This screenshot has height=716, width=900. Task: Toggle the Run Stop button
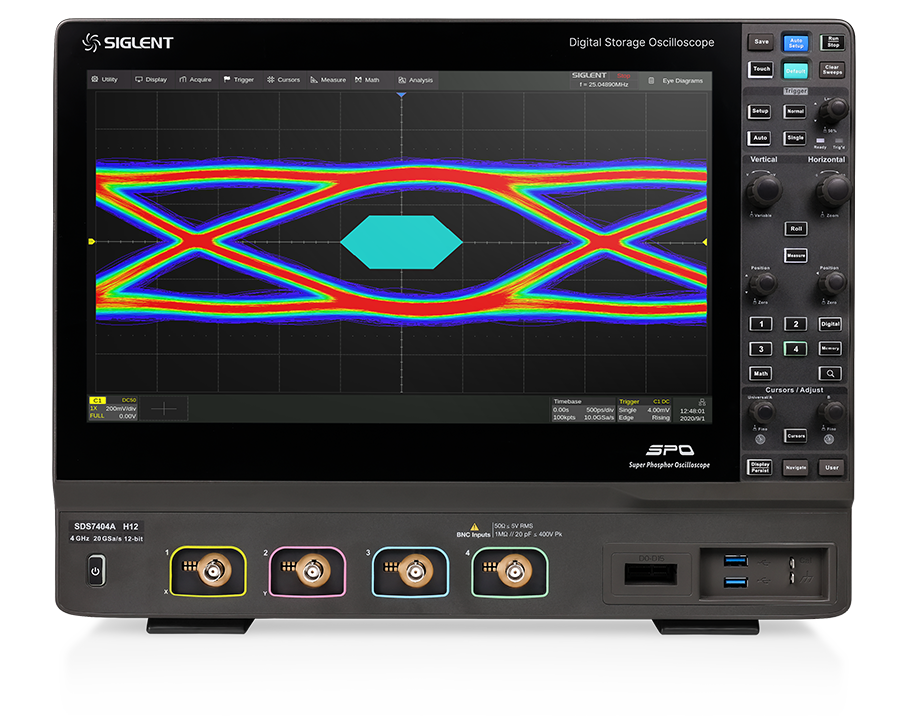click(x=831, y=42)
